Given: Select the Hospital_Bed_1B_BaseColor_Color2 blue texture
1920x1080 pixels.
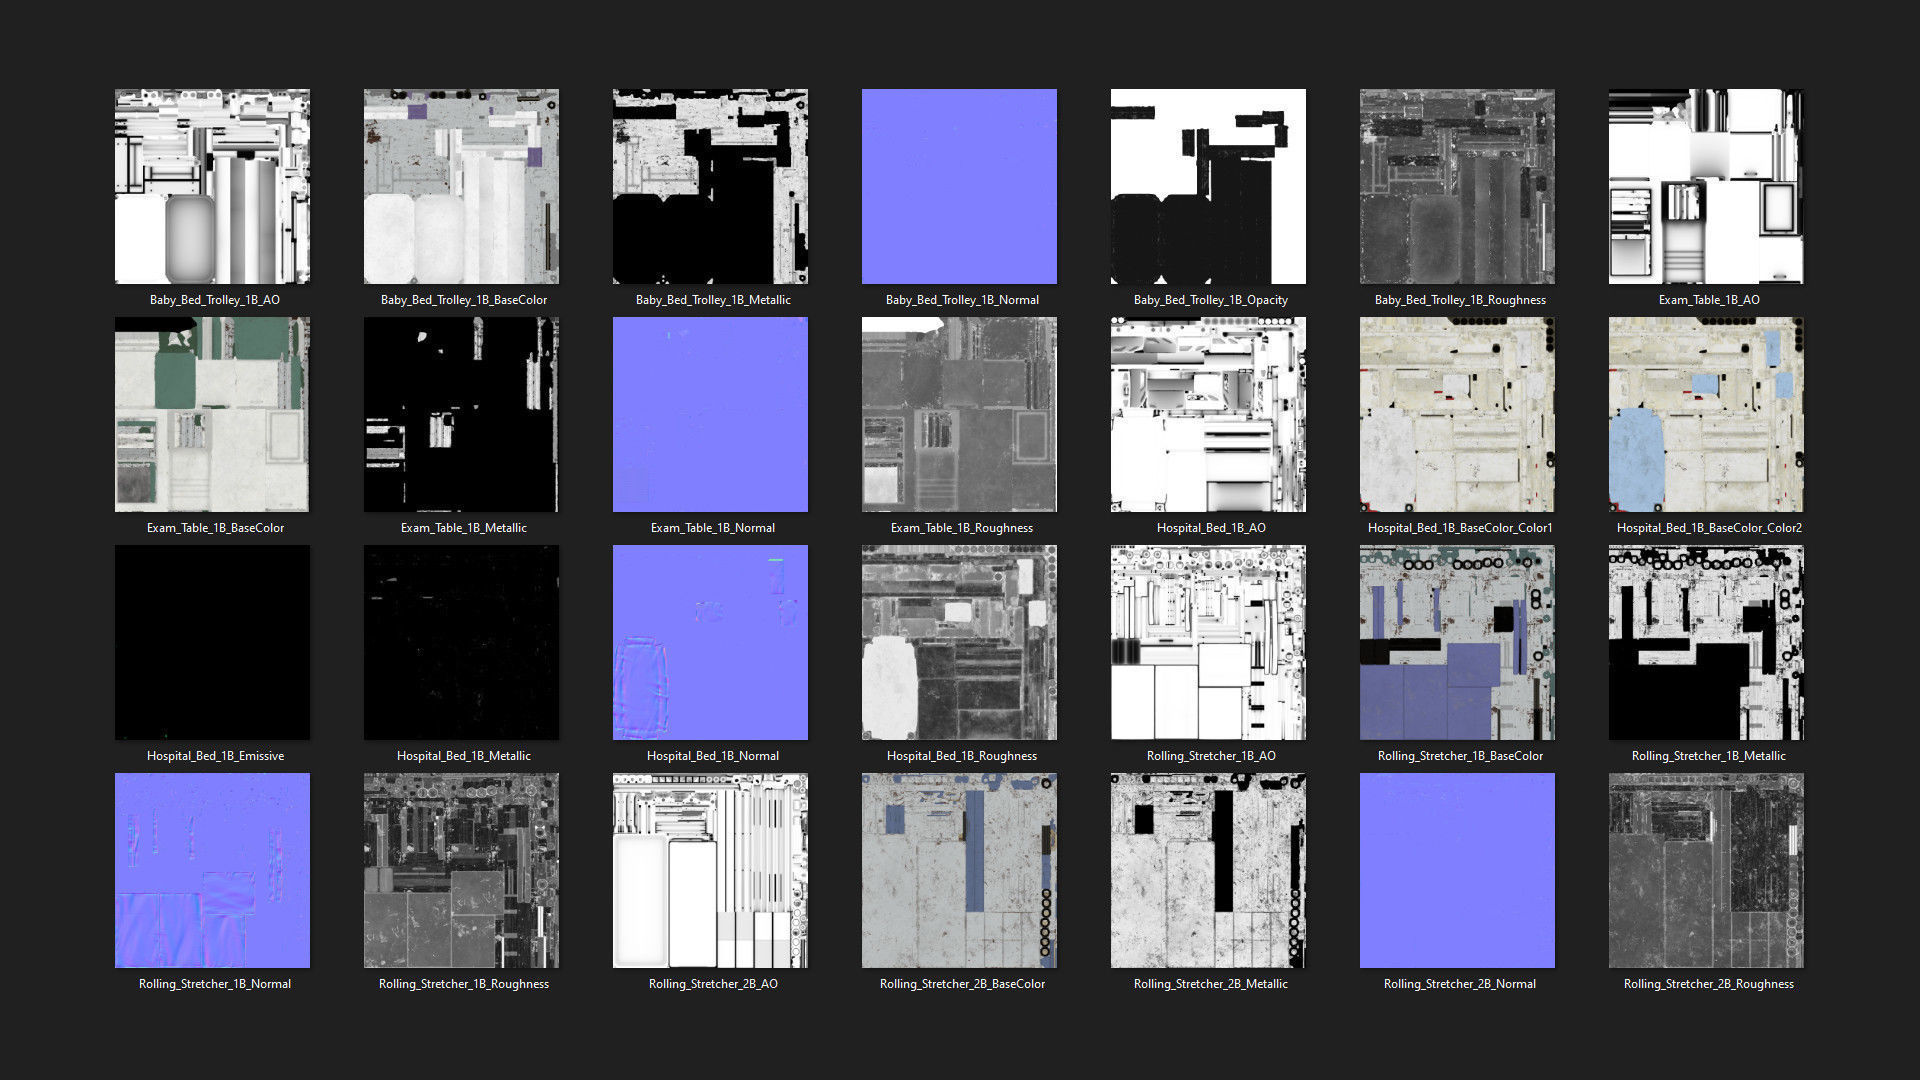Looking at the screenshot, I should click(x=1706, y=414).
